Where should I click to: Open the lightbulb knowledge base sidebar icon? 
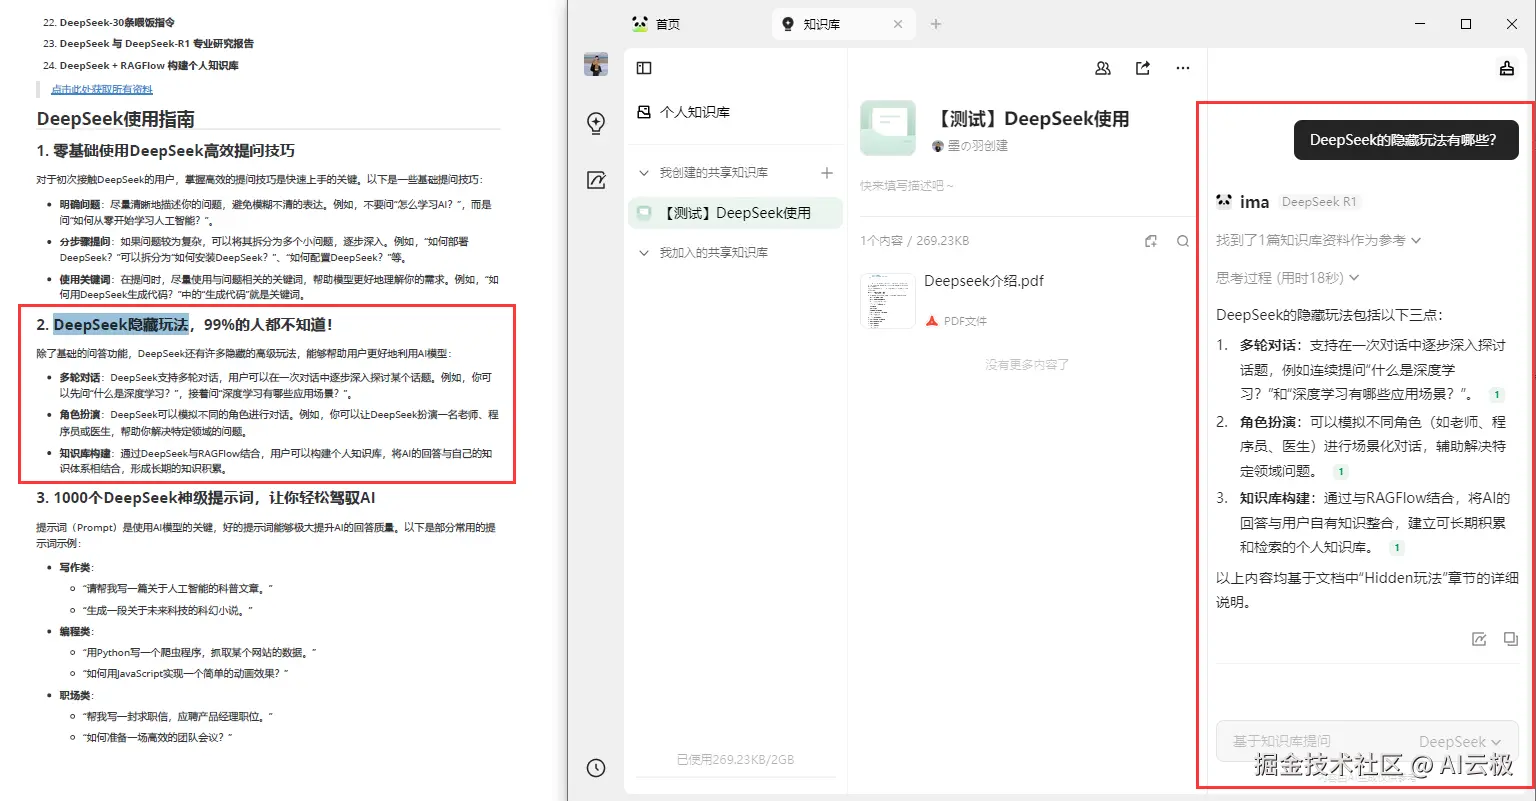[596, 123]
